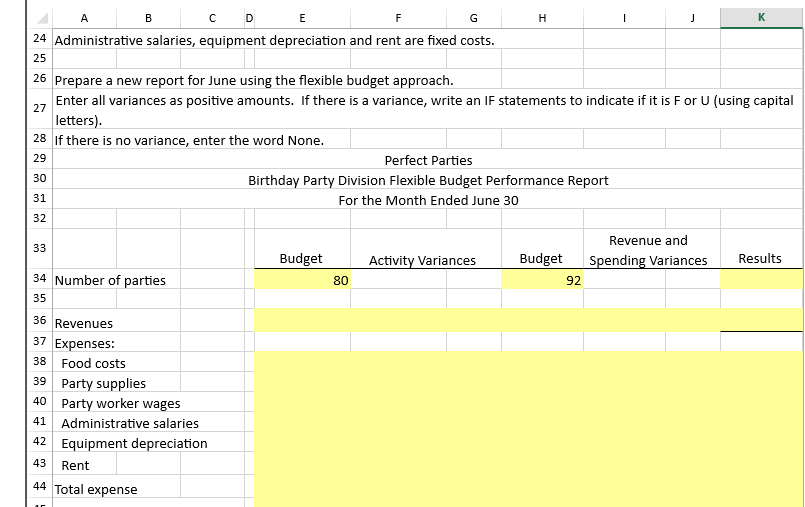
Task: Click yellow Results cell in Number of parties row
Action: [x=762, y=279]
